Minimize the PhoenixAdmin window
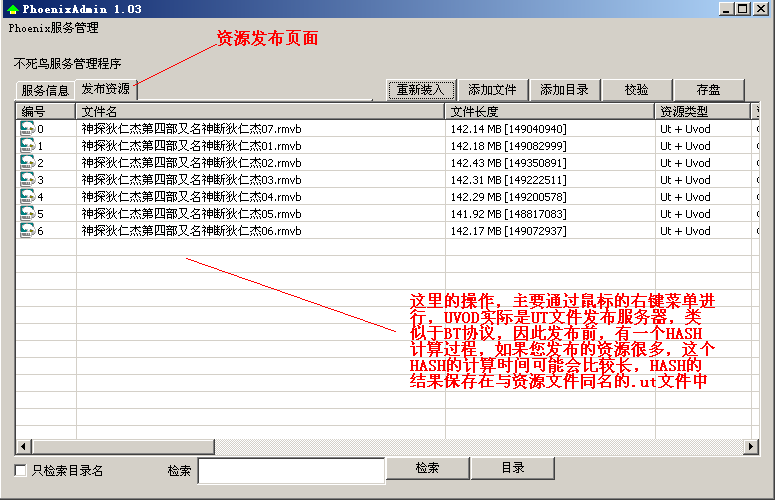This screenshot has height=501, width=775. (x=726, y=8)
